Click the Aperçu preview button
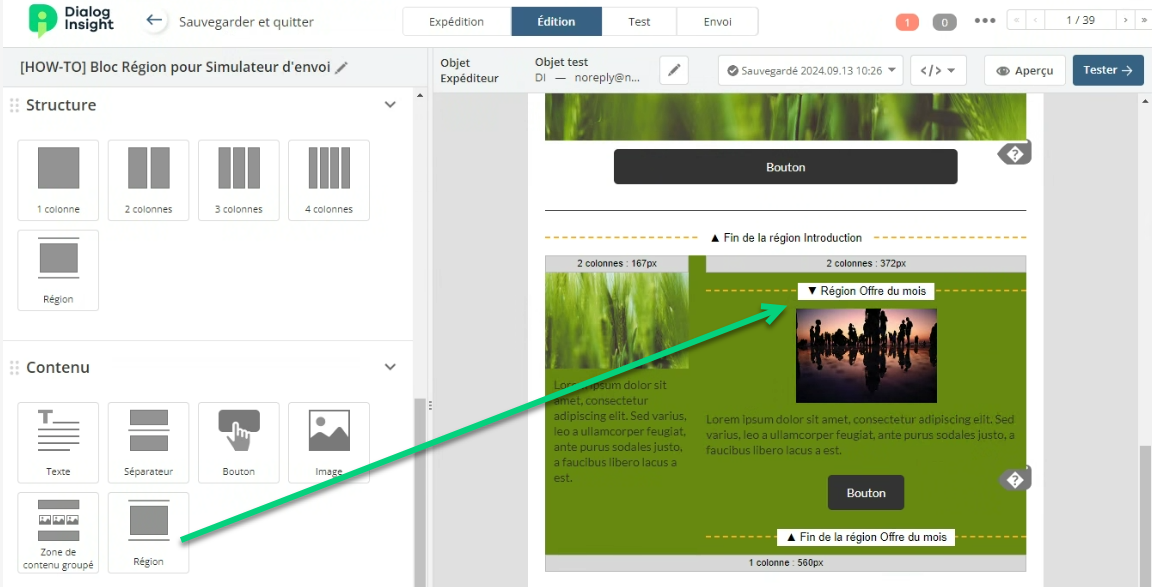This screenshot has width=1152, height=587. (1025, 71)
